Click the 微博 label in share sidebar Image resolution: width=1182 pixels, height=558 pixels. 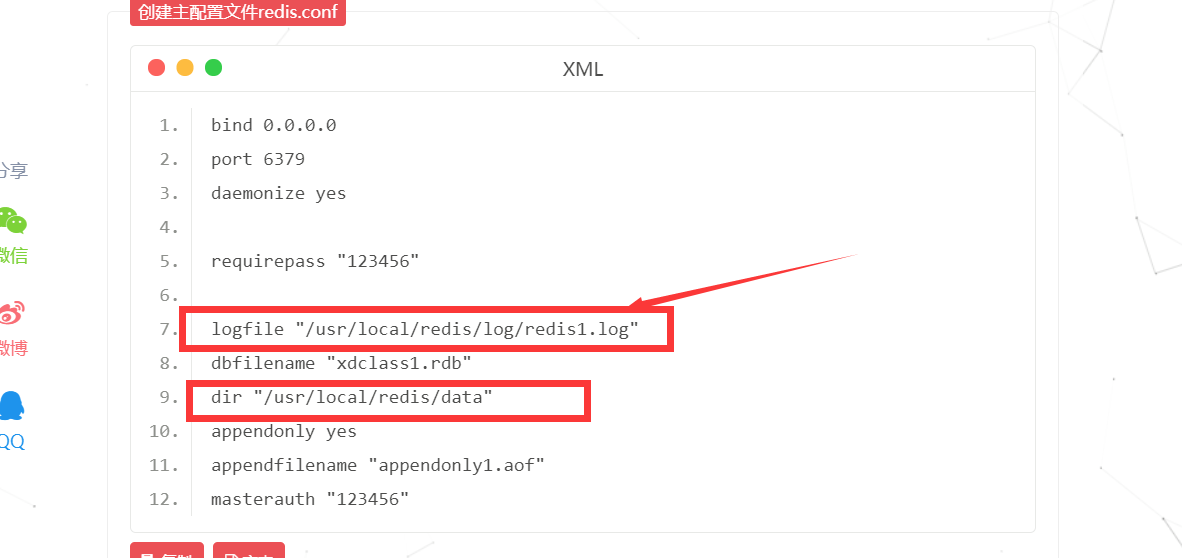click(x=13, y=348)
